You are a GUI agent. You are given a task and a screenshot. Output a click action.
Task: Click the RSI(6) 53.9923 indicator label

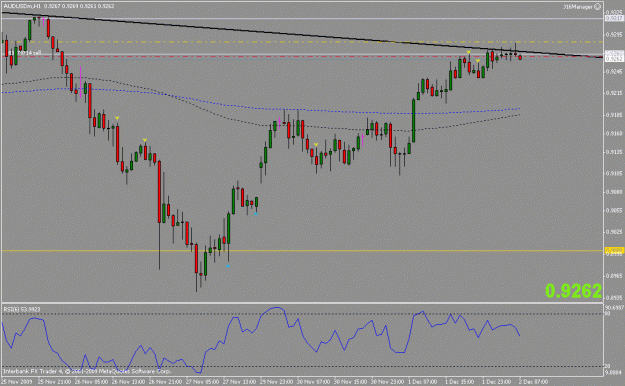pos(22,309)
